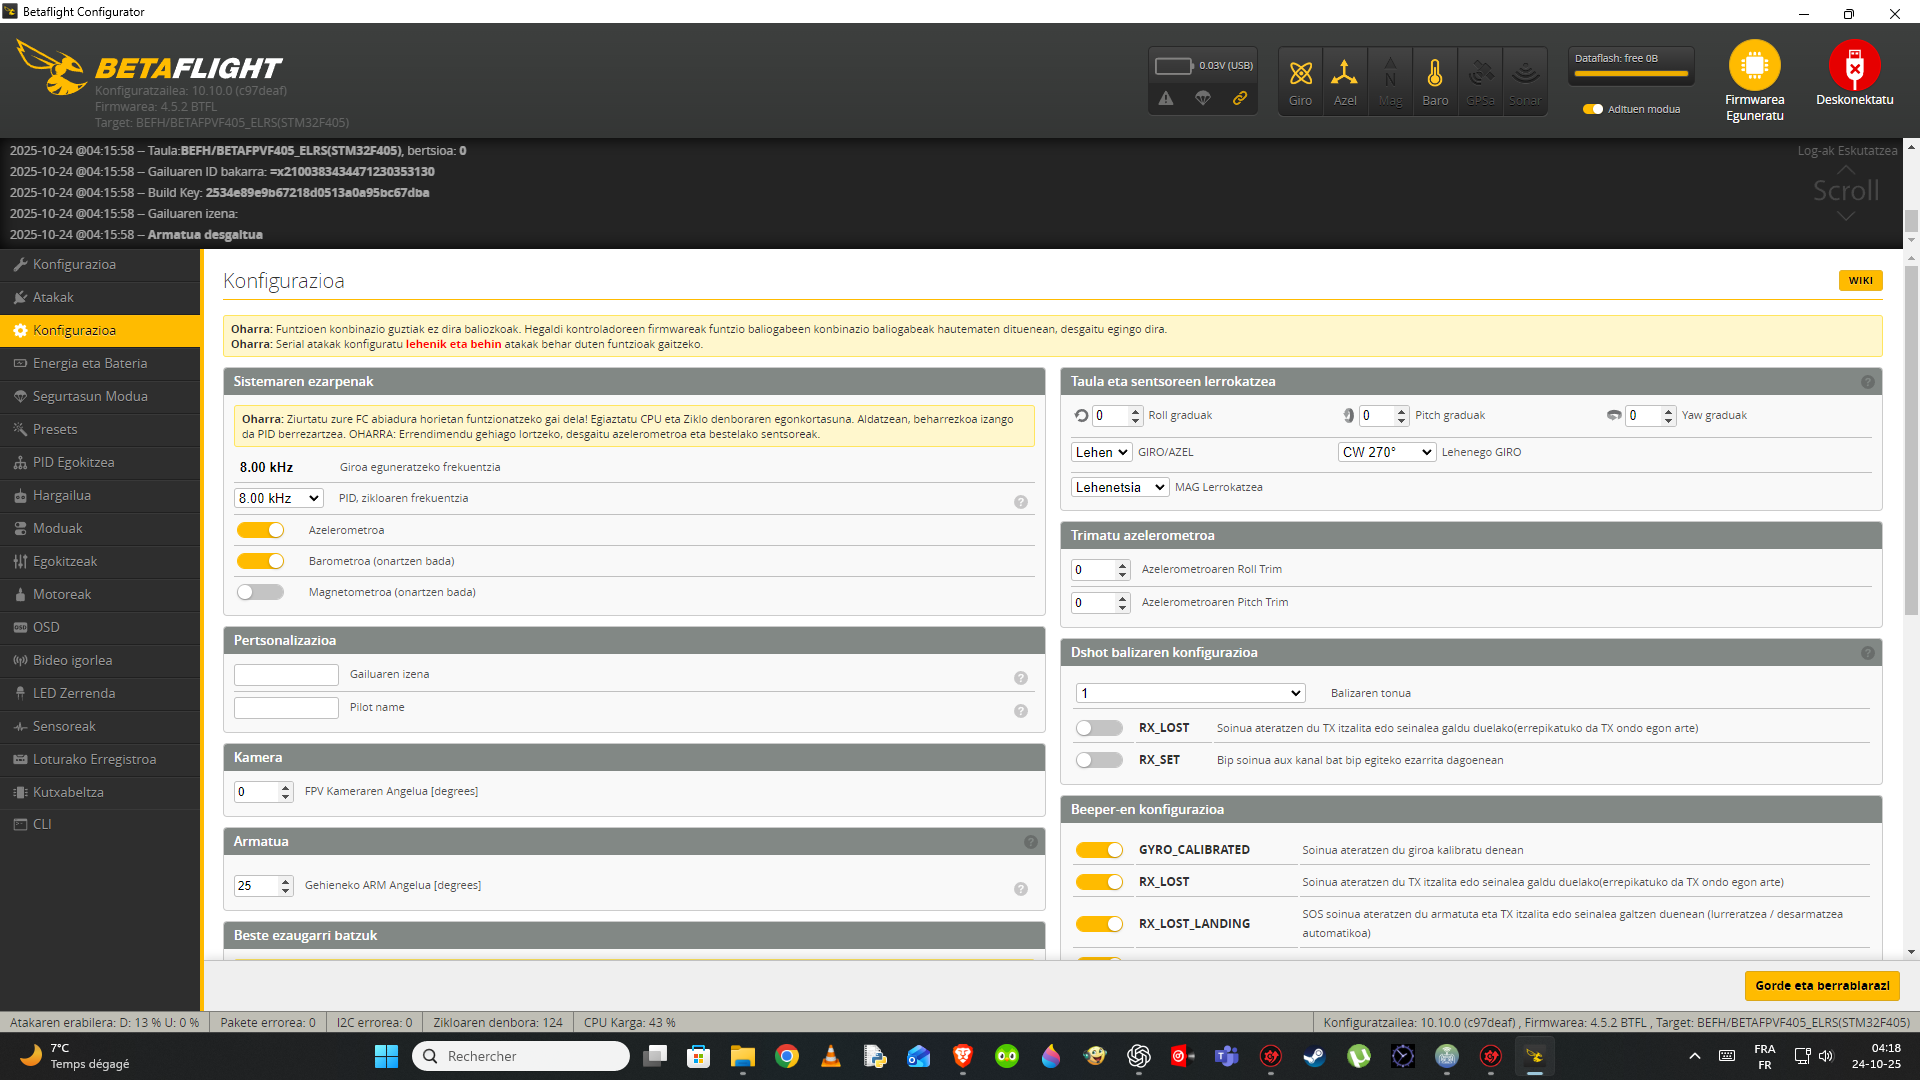Click help icon in Armatua section header
The width and height of the screenshot is (1920, 1080).
pyautogui.click(x=1031, y=842)
